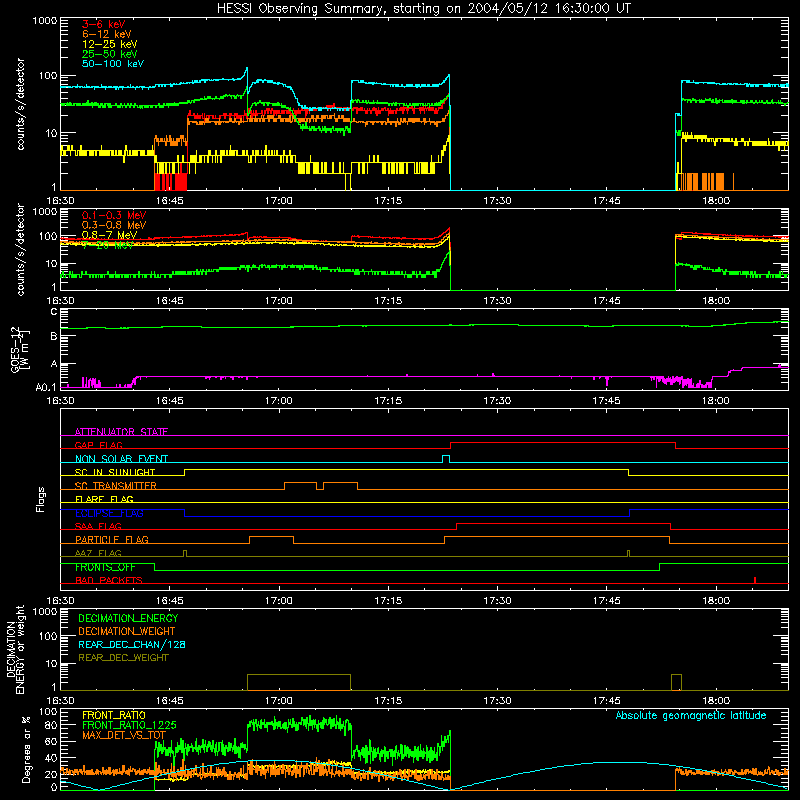Image resolution: width=800 pixels, height=800 pixels.
Task: Click the GOES-12 axis title
Action: pyautogui.click(x=19, y=349)
